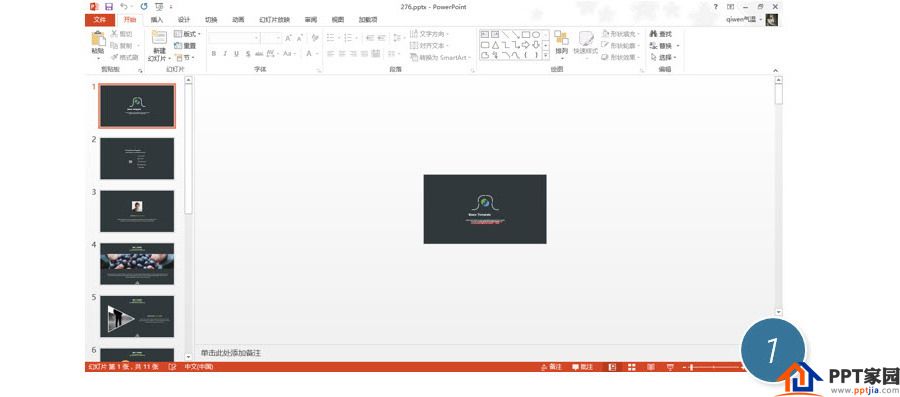Switch to the Transitions (切换) tab
Viewport: 900px width, 397px height.
(x=211, y=20)
